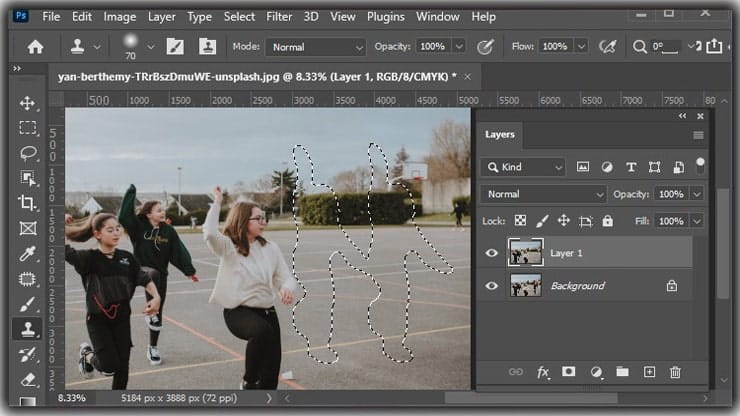Filter for smart objects

679,167
